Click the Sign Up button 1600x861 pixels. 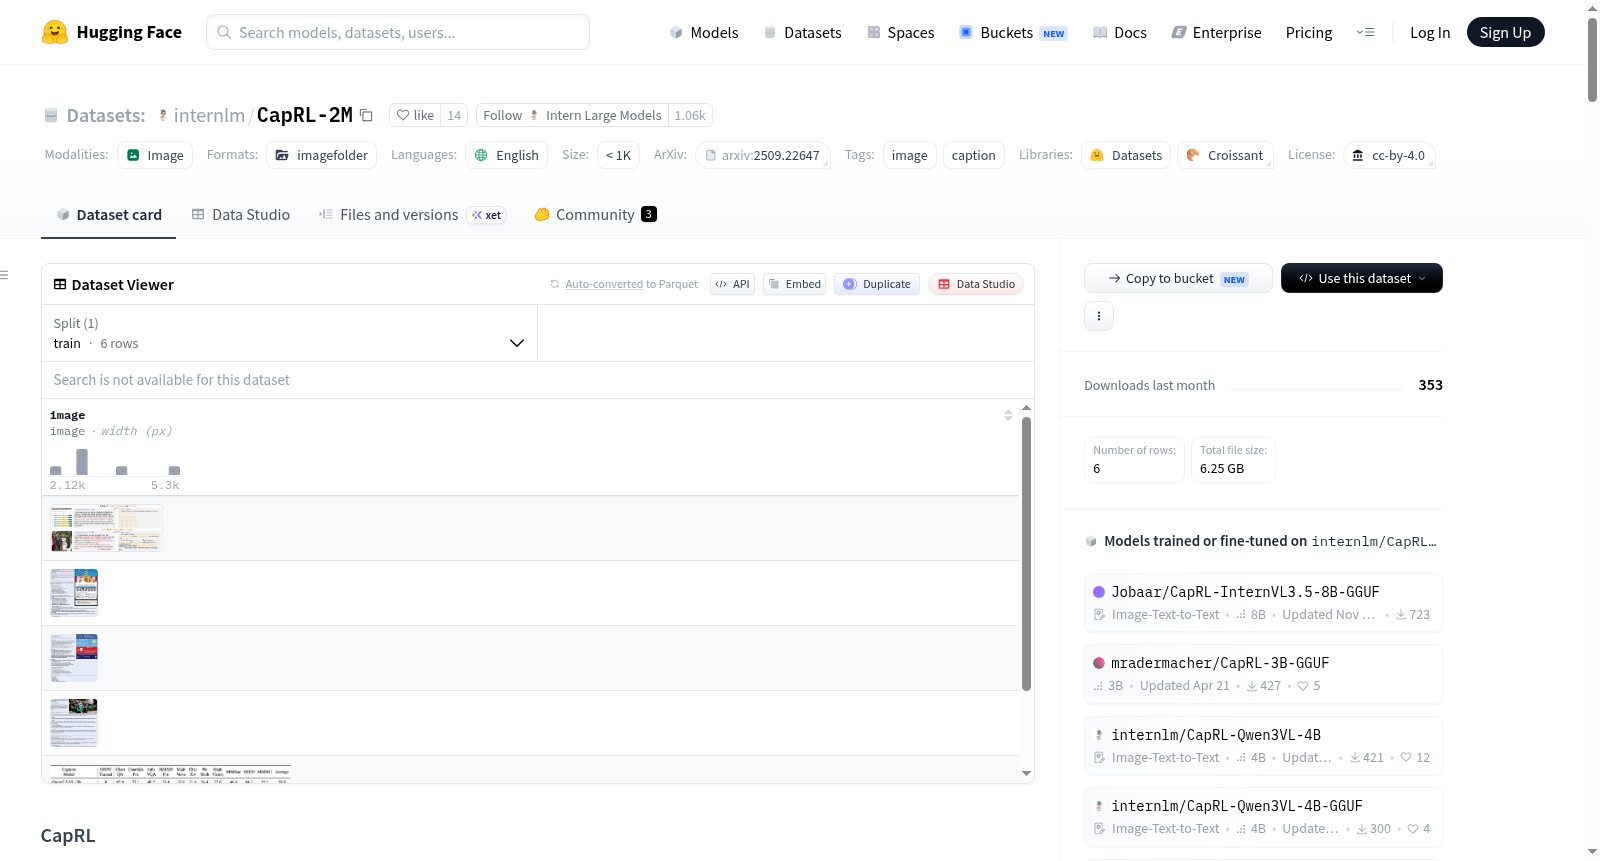click(x=1506, y=32)
